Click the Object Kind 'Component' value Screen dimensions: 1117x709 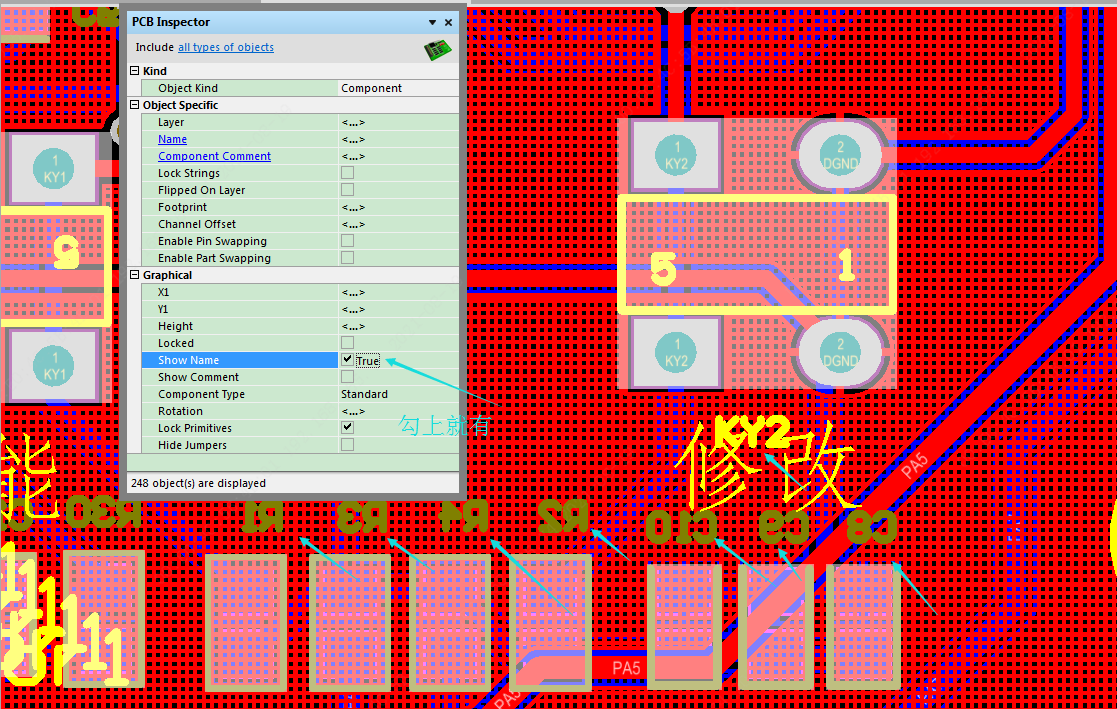point(398,88)
